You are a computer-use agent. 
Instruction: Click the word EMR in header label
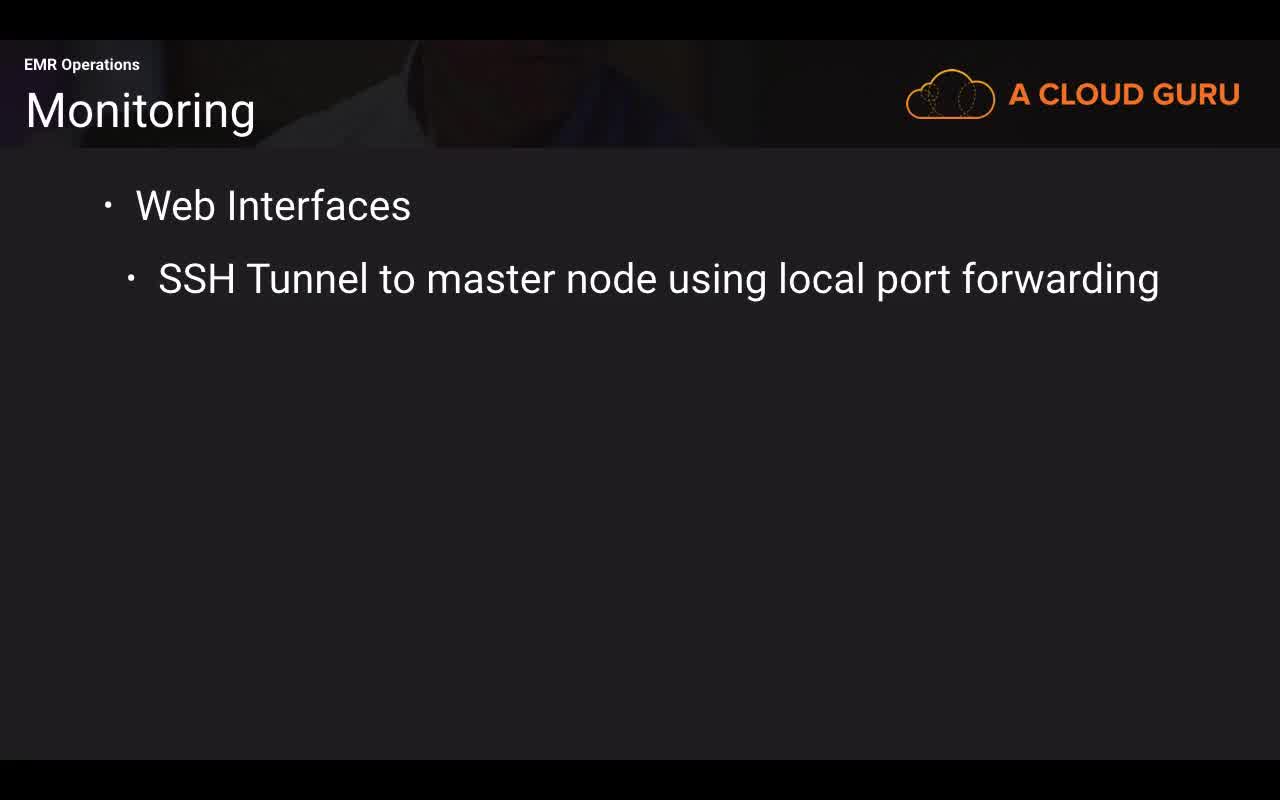pos(40,65)
